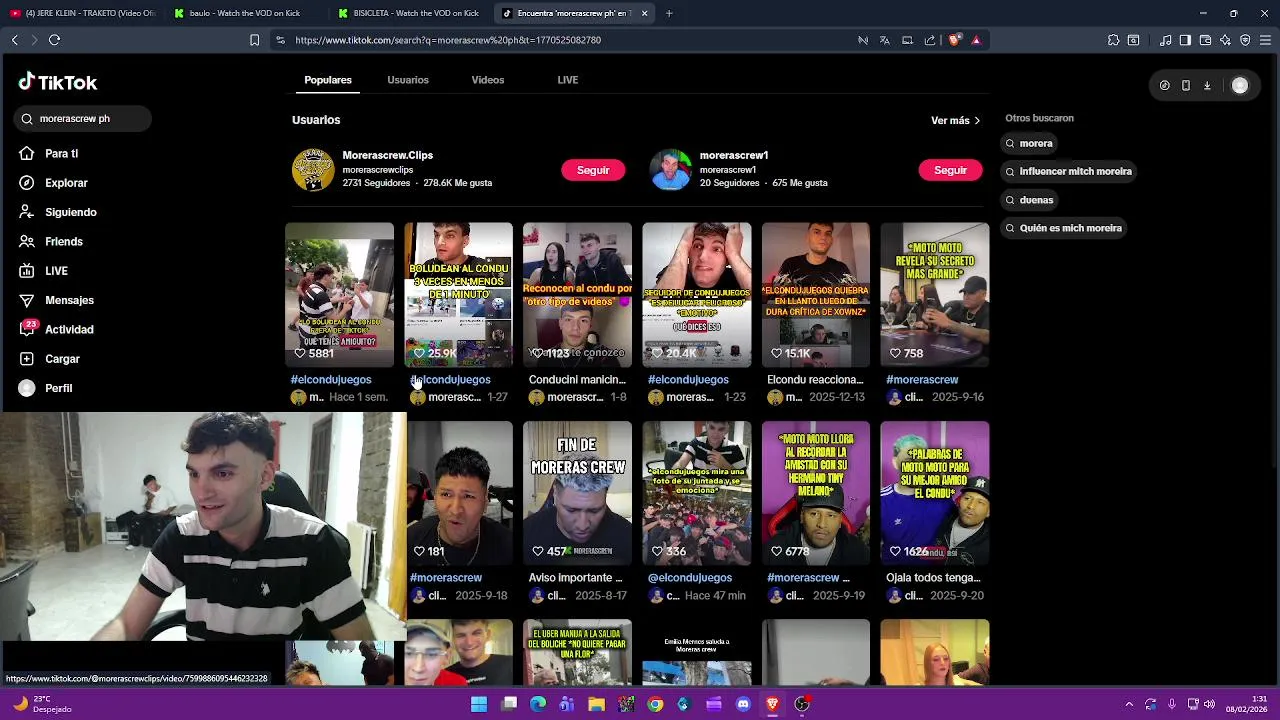Screen dimensions: 1280x720
Task: Go to Para ti feed
Action: point(61,154)
